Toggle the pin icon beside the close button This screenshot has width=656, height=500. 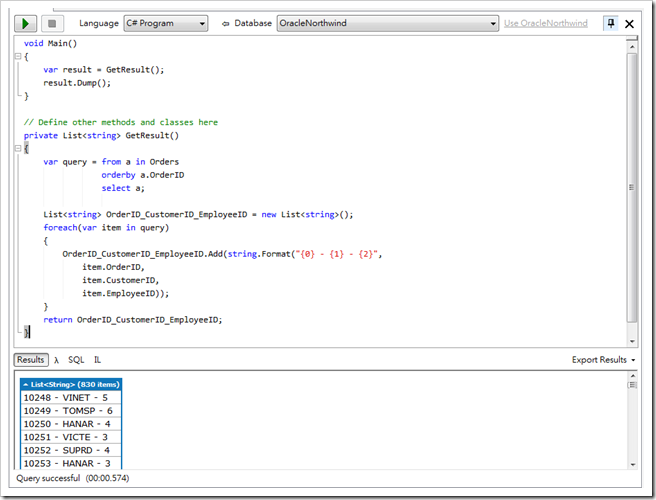click(611, 23)
